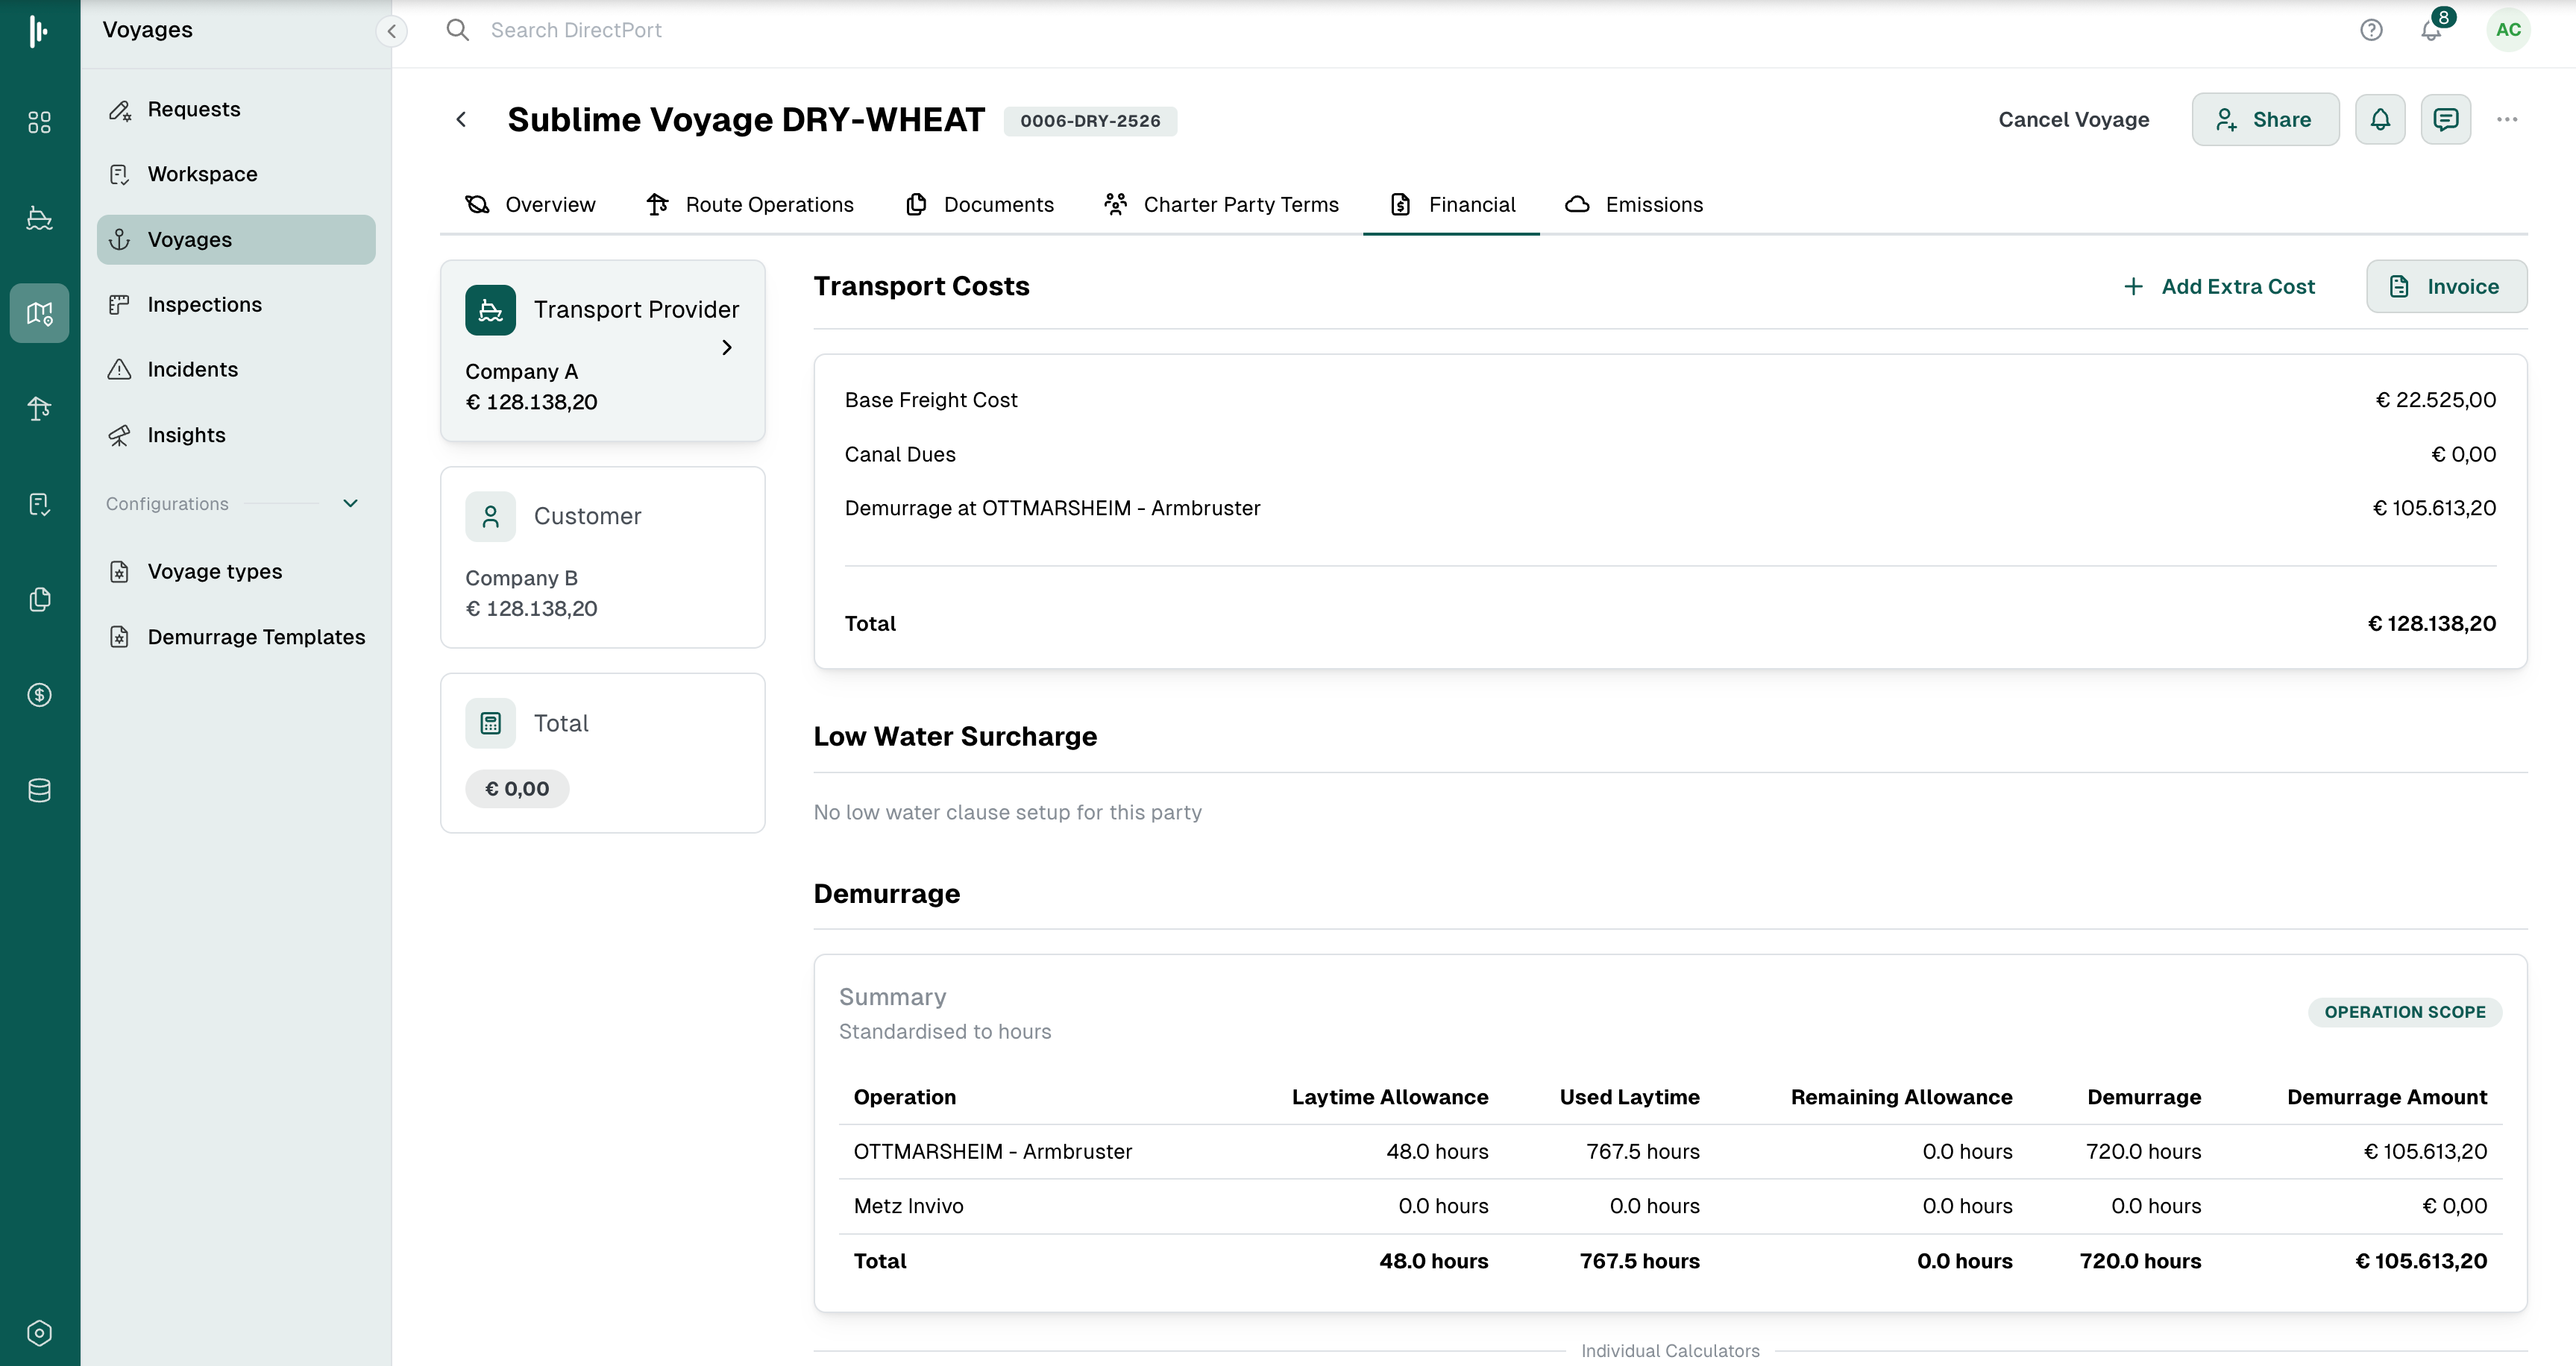Click the Search DirectPort field

(576, 30)
